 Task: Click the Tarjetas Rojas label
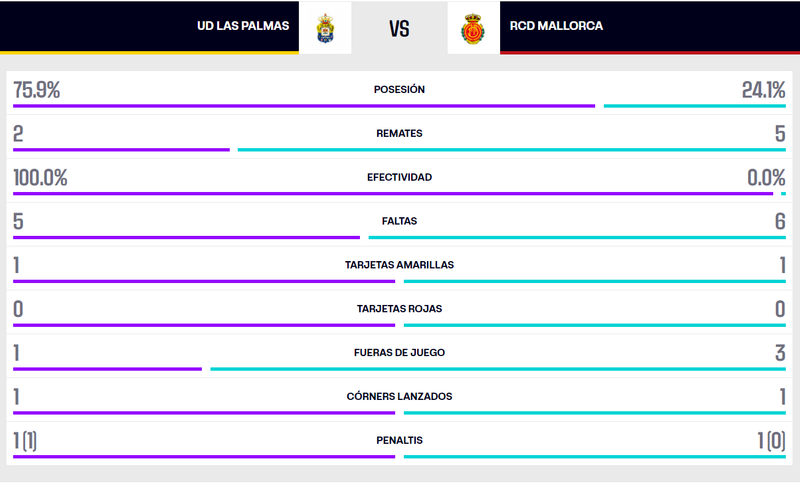click(399, 308)
